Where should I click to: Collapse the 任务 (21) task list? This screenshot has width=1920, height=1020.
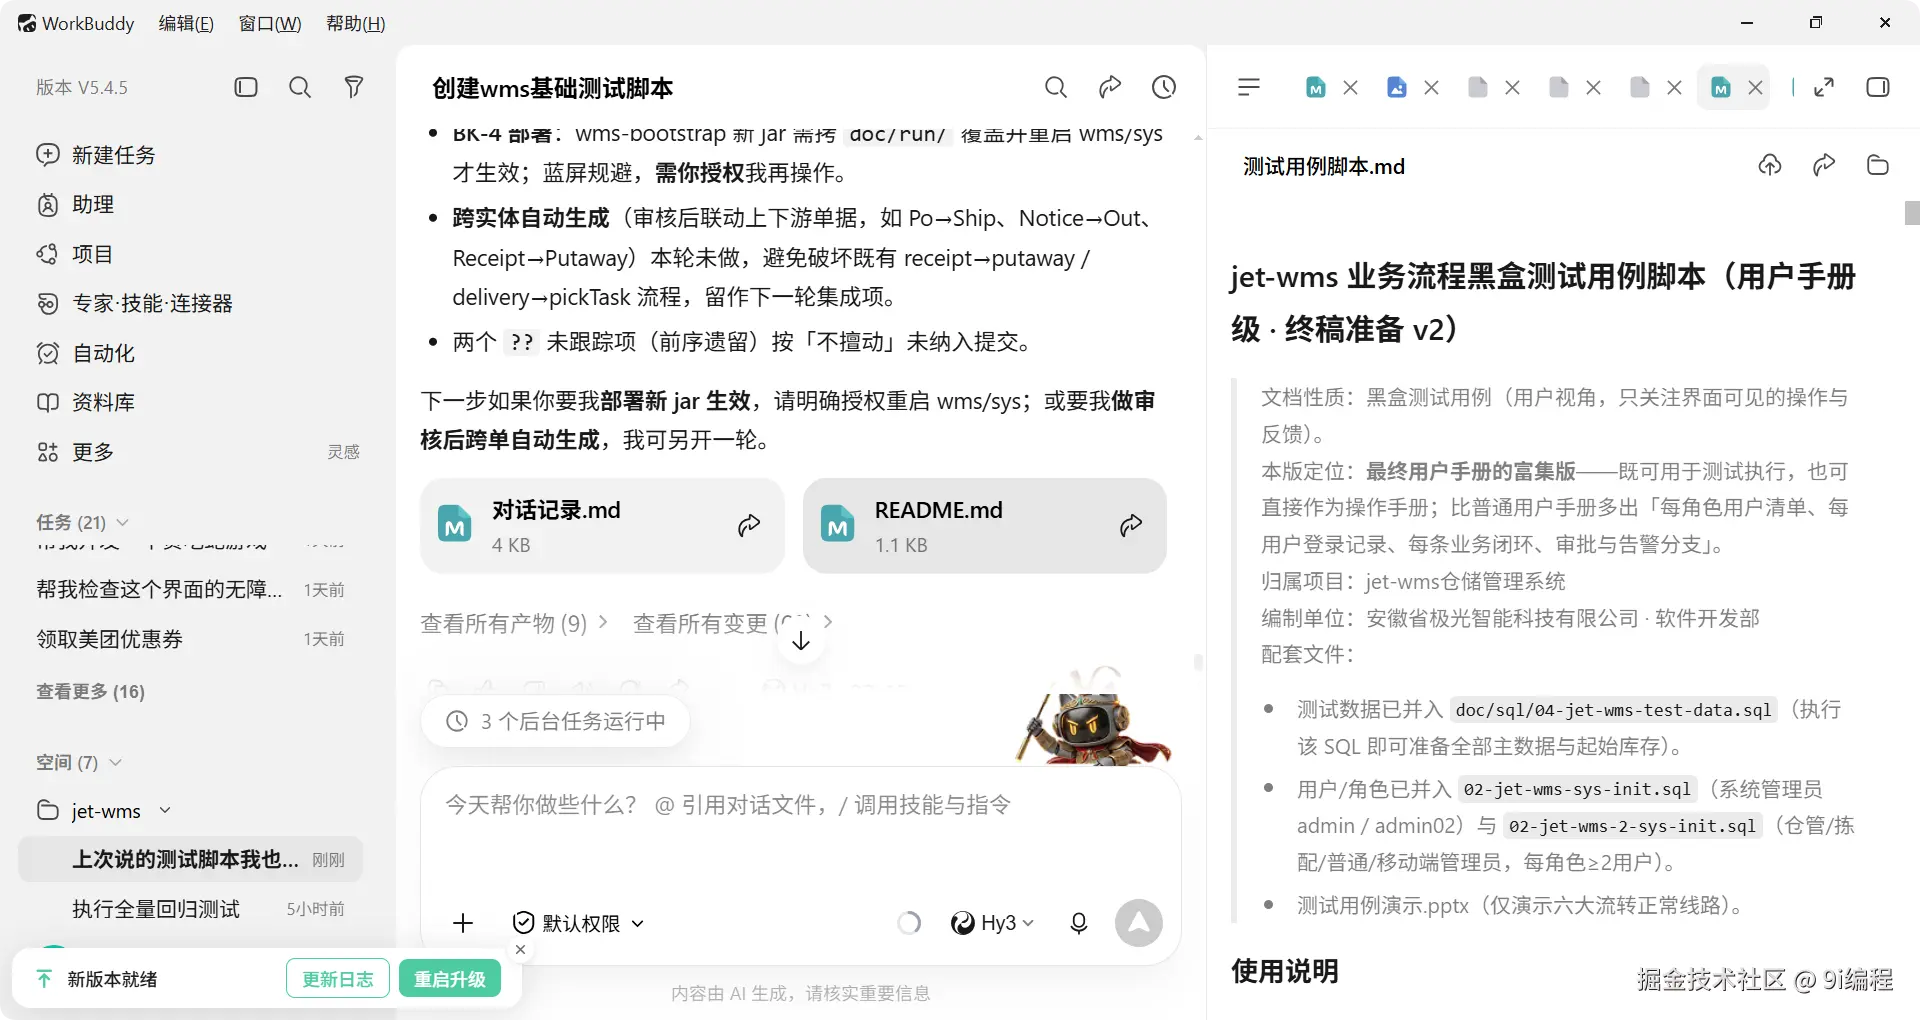tap(123, 522)
